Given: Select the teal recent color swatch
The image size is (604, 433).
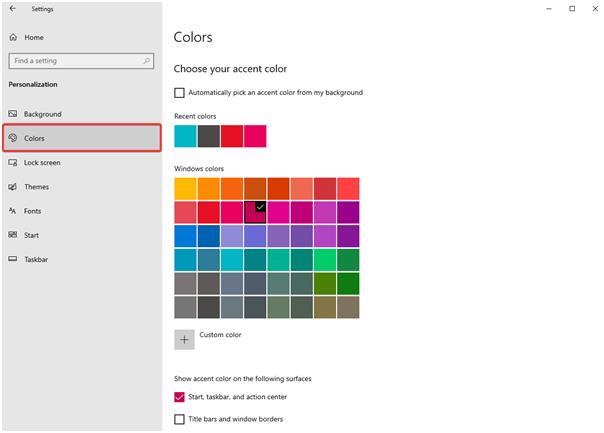Looking at the screenshot, I should [185, 136].
